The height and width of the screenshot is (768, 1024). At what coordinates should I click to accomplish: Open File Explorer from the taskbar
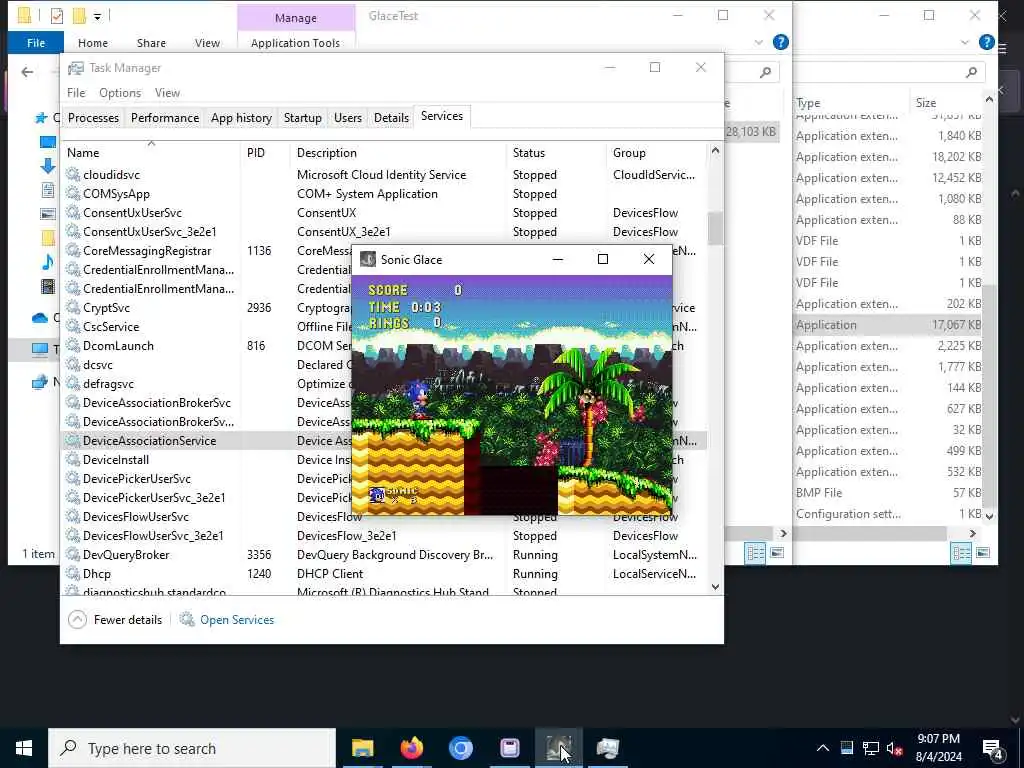pyautogui.click(x=362, y=748)
